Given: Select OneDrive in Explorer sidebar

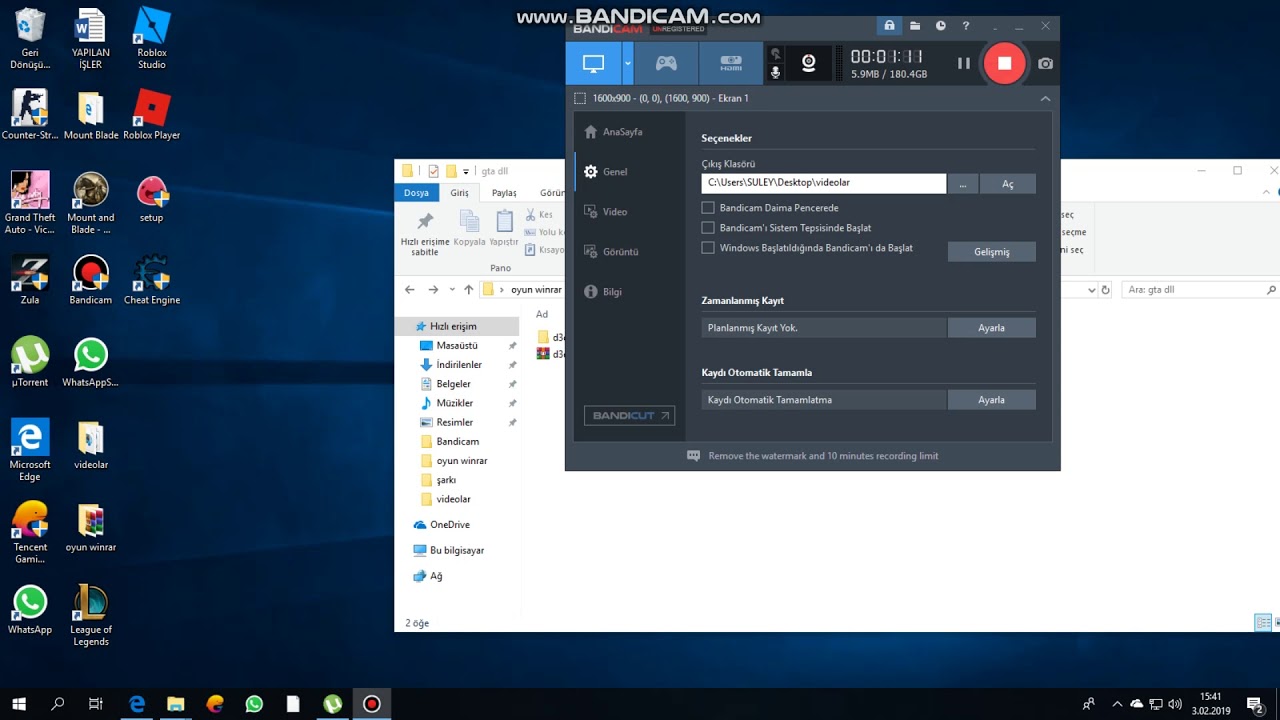Looking at the screenshot, I should [x=449, y=525].
